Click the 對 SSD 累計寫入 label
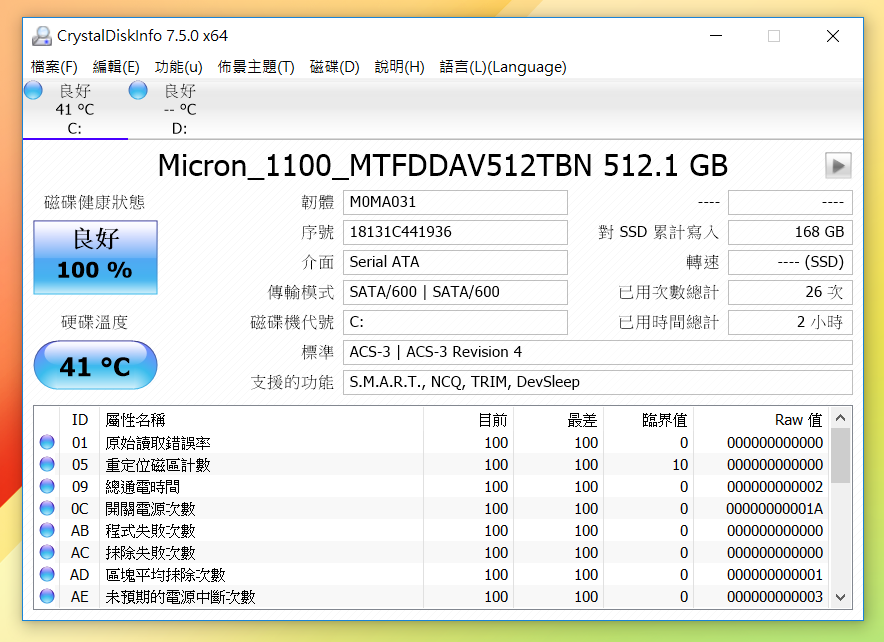 click(x=658, y=232)
